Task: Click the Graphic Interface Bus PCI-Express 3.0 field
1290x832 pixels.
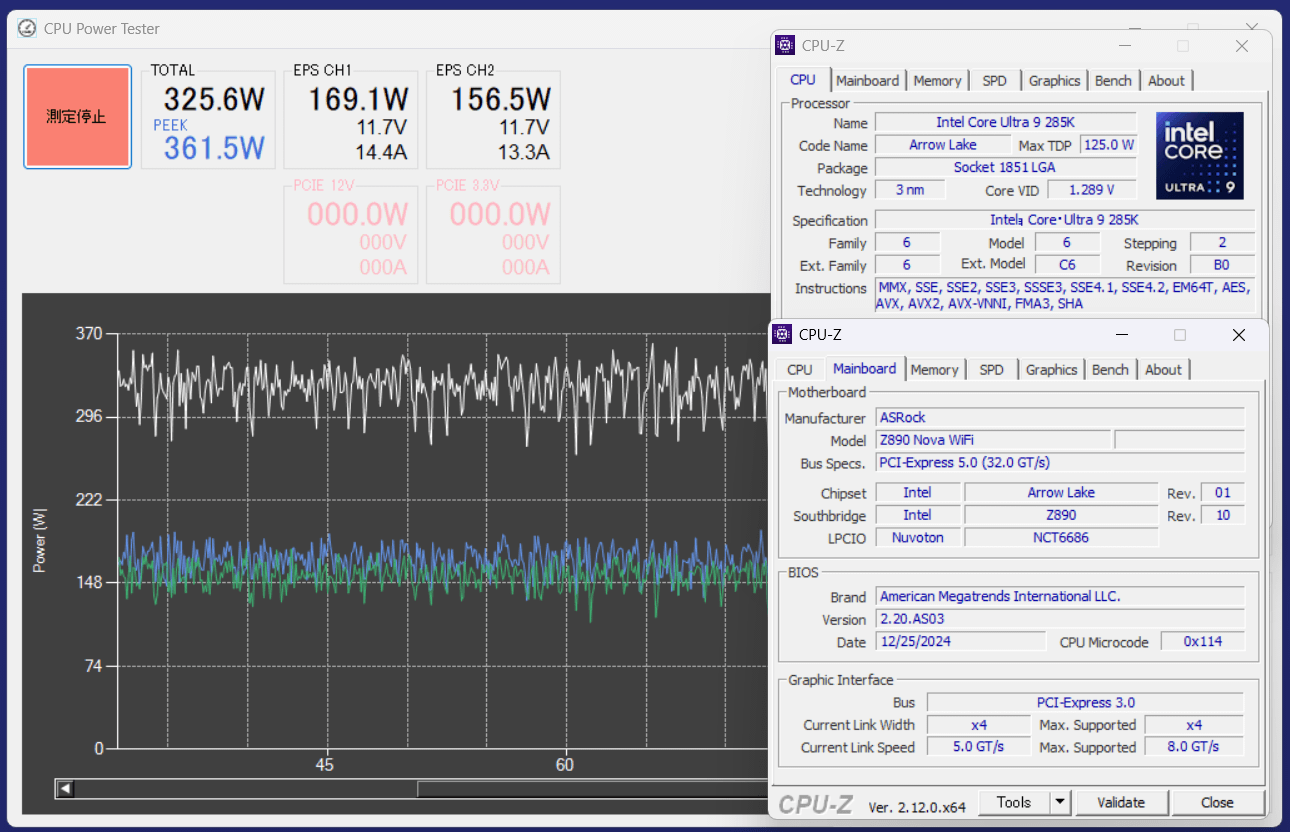Action: [1085, 703]
